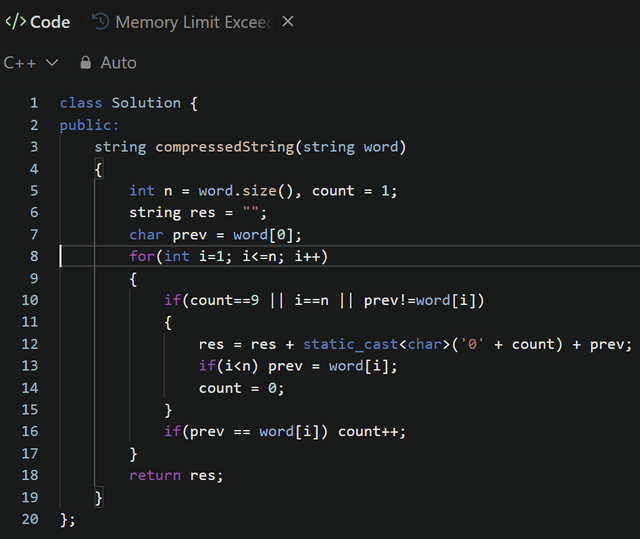This screenshot has width=640, height=539.
Task: Click line number 1 in the gutter
Action: point(34,103)
